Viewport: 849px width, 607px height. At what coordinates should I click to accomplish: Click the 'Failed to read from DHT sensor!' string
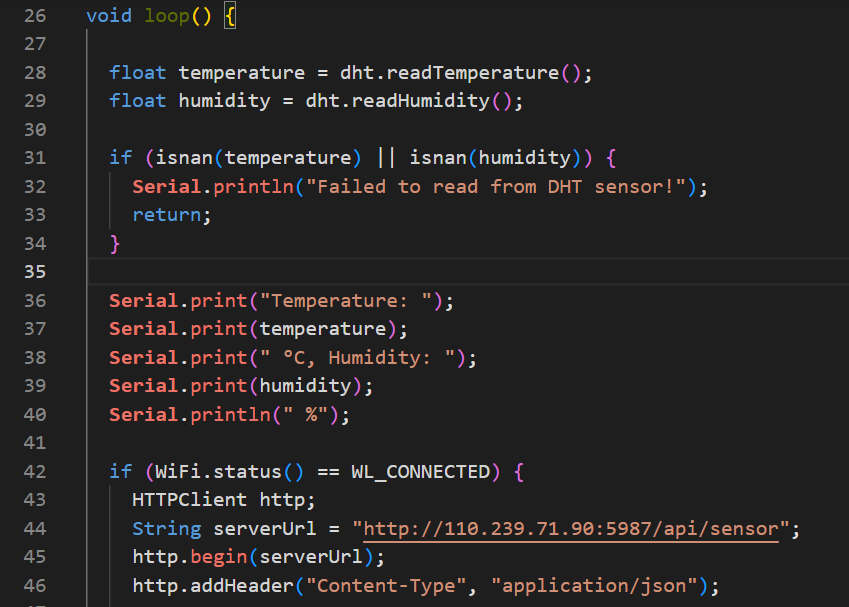(496, 187)
